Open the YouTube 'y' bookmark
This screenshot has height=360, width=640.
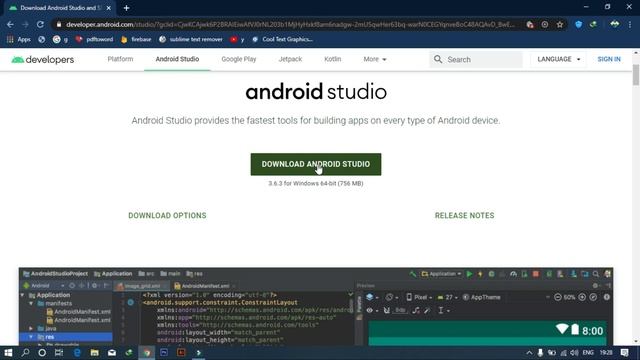pos(237,39)
